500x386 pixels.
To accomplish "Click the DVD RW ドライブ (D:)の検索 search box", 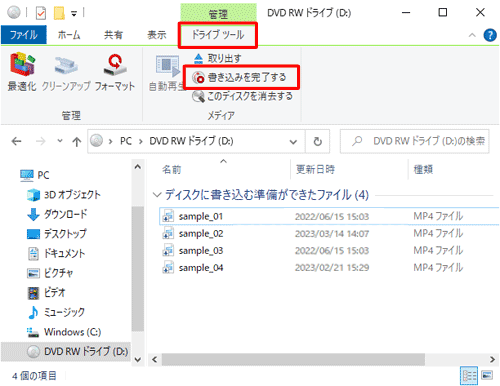I will click(414, 141).
